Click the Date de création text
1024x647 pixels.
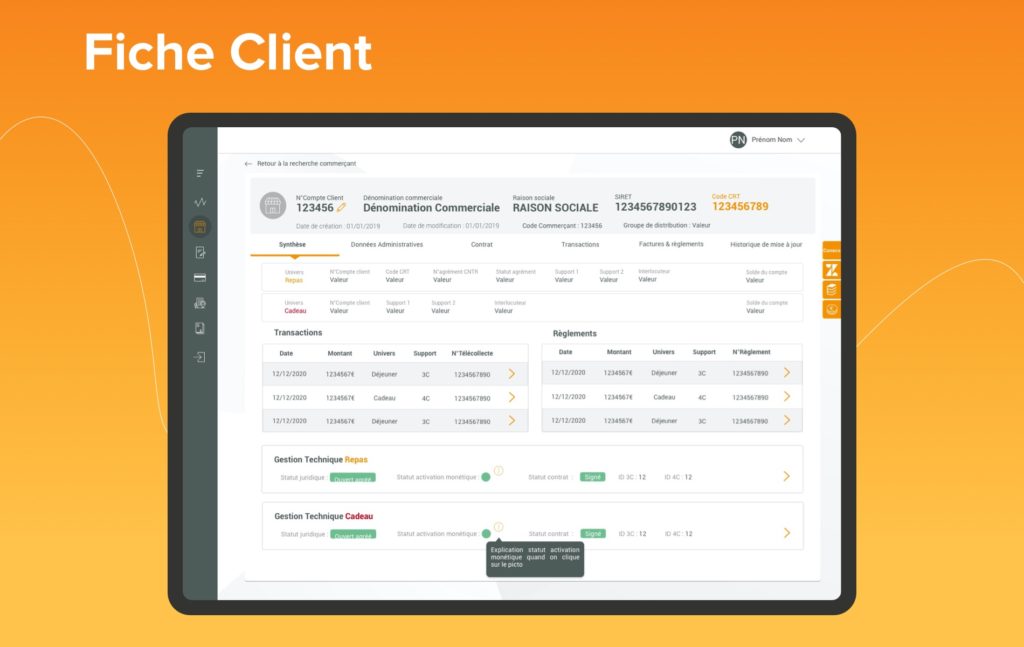coord(338,227)
